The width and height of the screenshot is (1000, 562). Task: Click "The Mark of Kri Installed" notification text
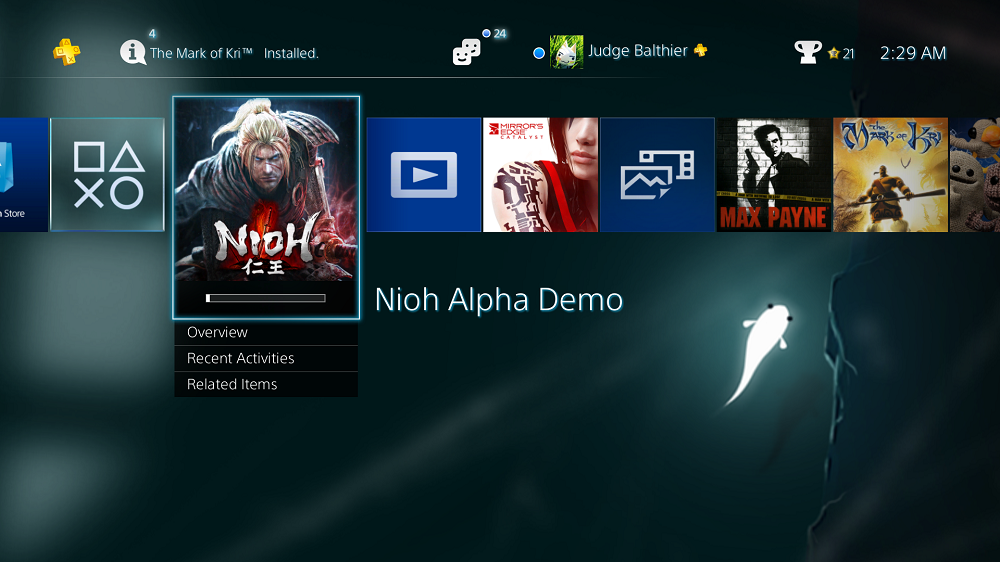pyautogui.click(x=234, y=53)
